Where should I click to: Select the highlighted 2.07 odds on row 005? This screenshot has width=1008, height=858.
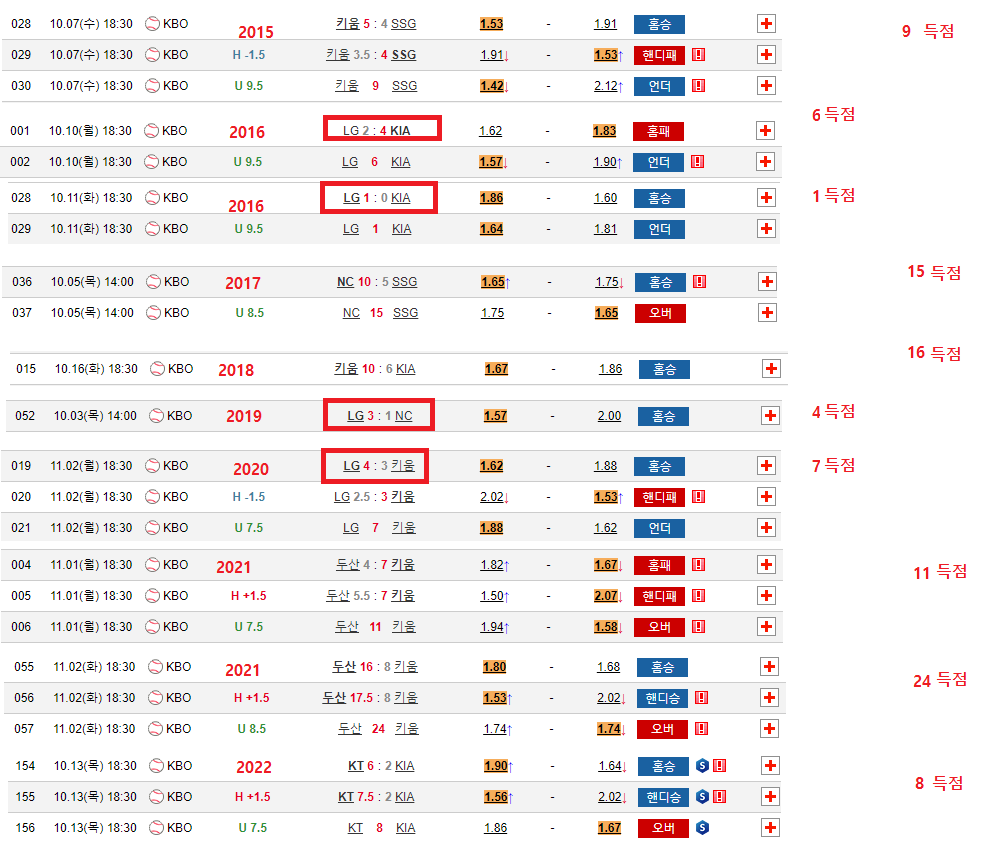click(x=606, y=596)
